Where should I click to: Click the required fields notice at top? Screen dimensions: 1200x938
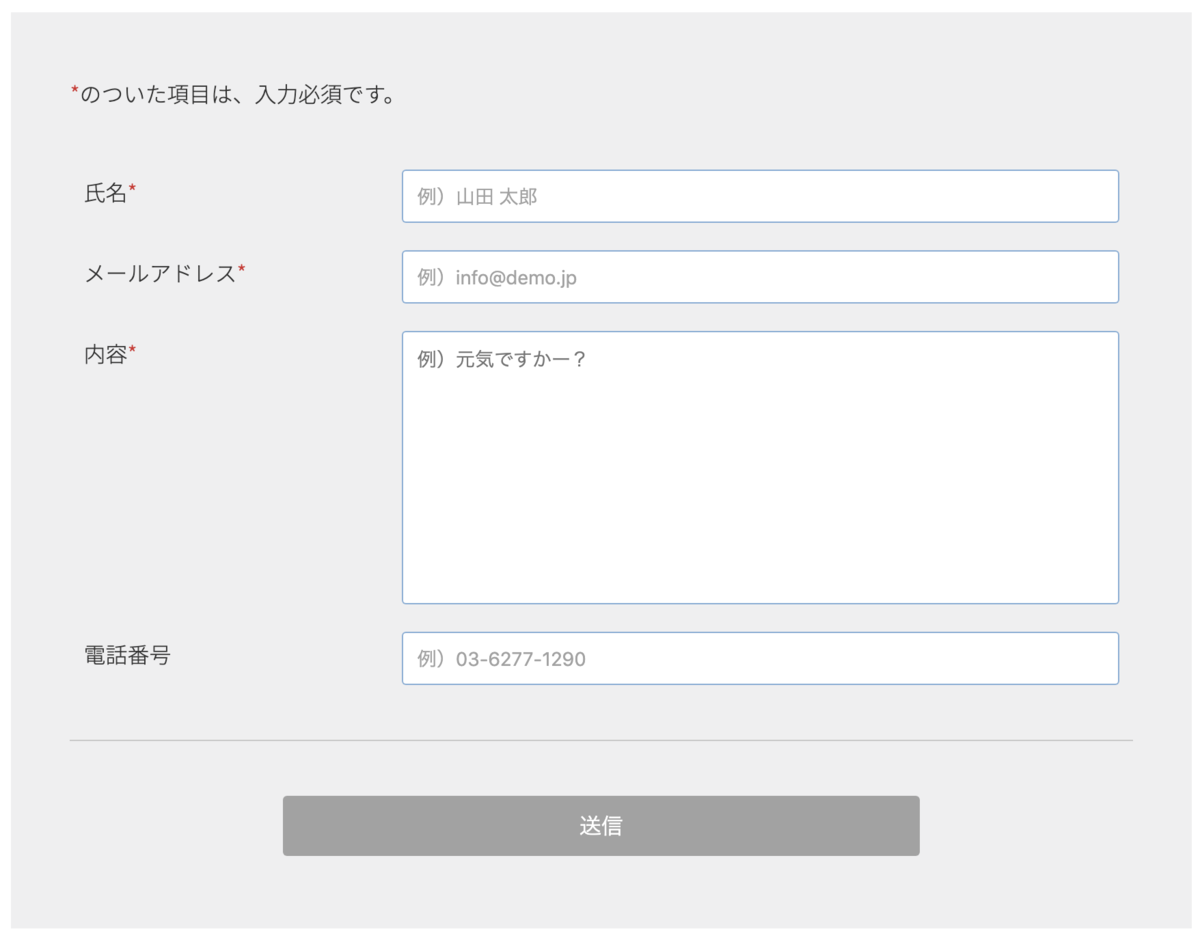point(232,94)
